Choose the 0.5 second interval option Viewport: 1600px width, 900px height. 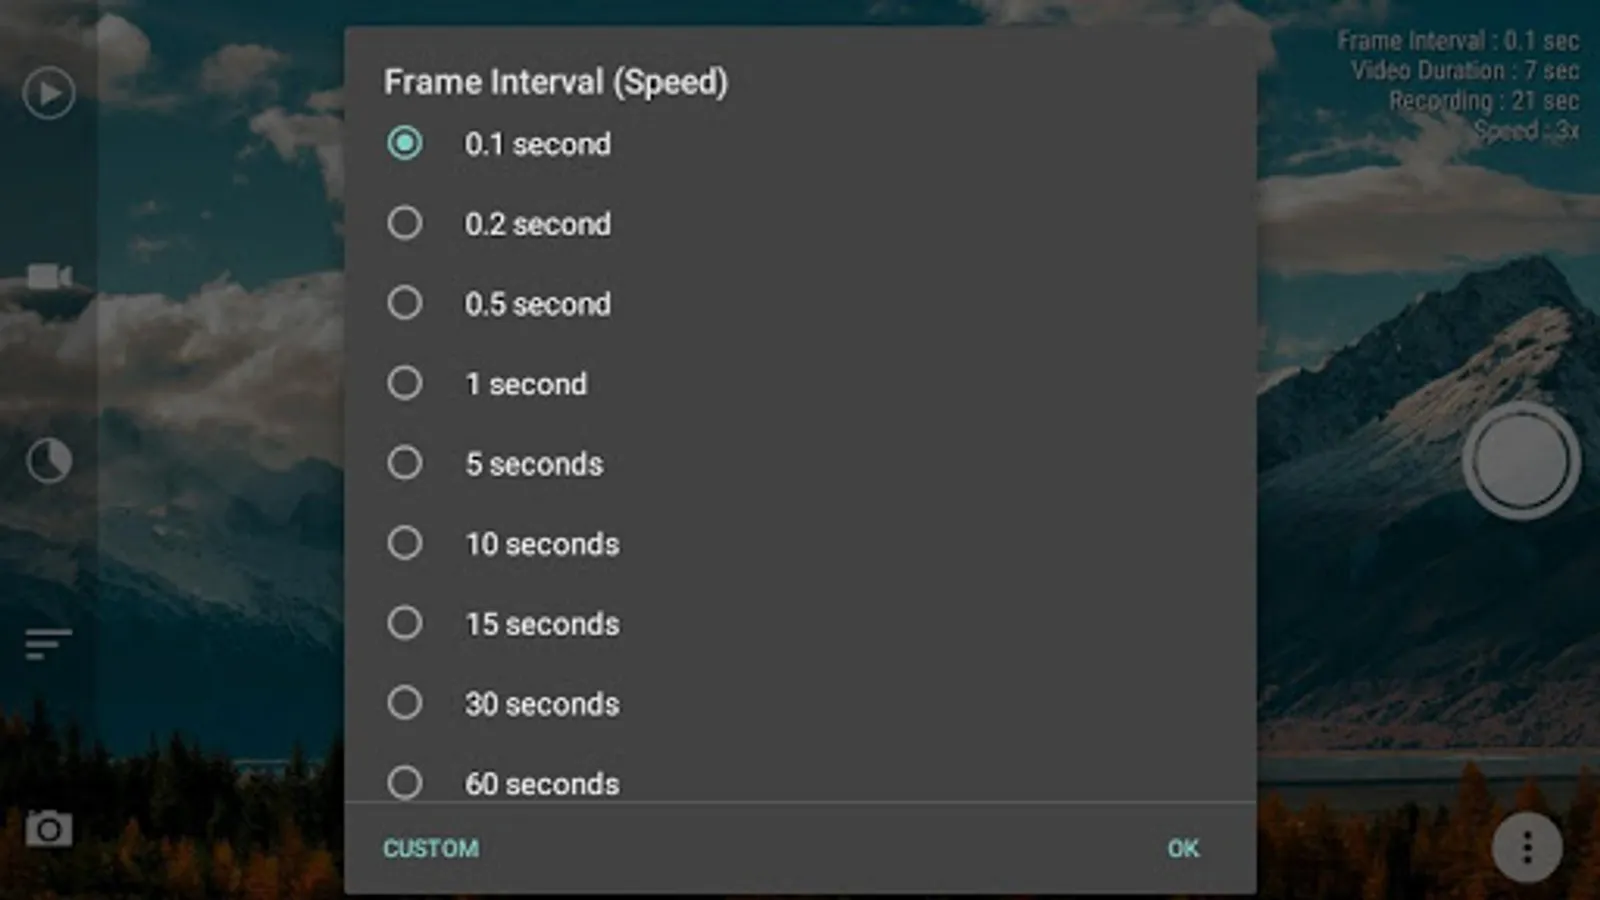tap(405, 303)
